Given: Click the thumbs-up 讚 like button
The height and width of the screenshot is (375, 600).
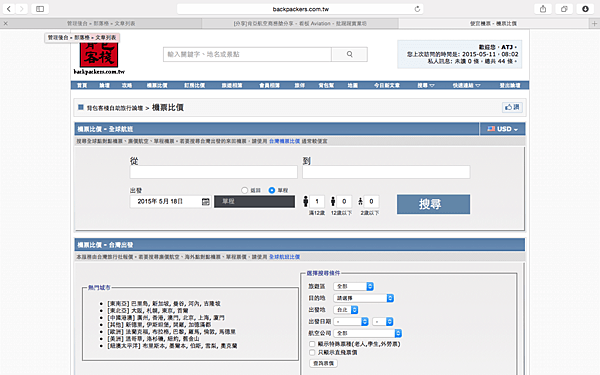Looking at the screenshot, I should click(x=512, y=108).
